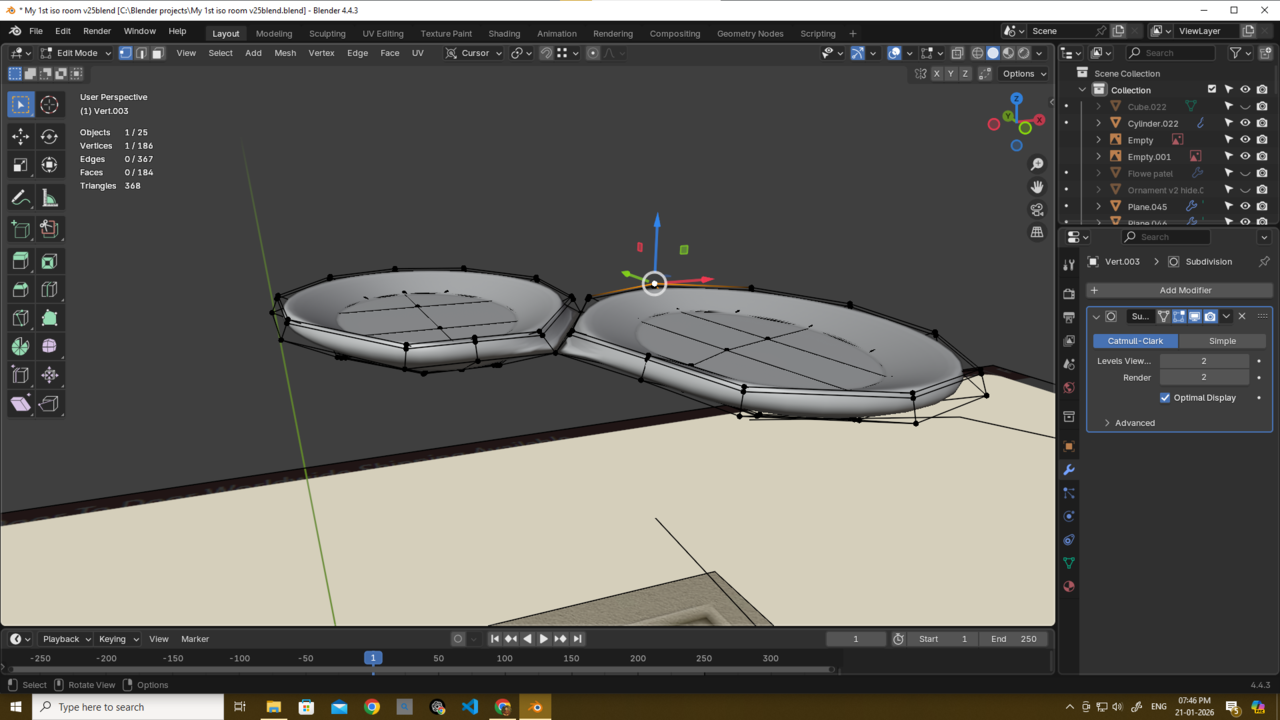Select the Rotate tool in the toolbar
Viewport: 1280px width, 720px height.
coord(49,136)
